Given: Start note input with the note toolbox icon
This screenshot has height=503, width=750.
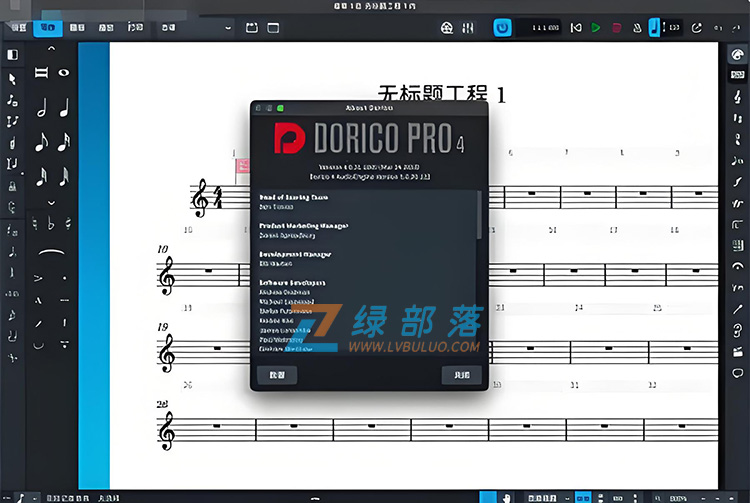Looking at the screenshot, I should click(x=12, y=100).
